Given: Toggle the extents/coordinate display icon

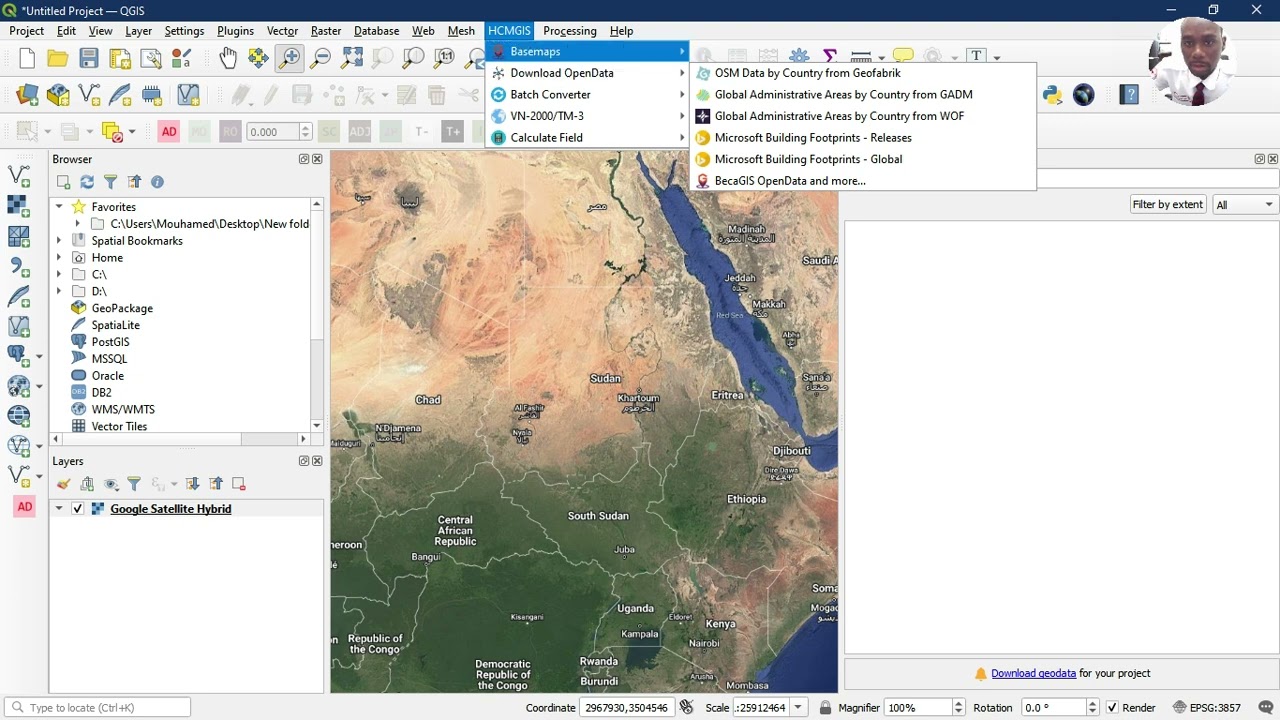Looking at the screenshot, I should click(686, 707).
